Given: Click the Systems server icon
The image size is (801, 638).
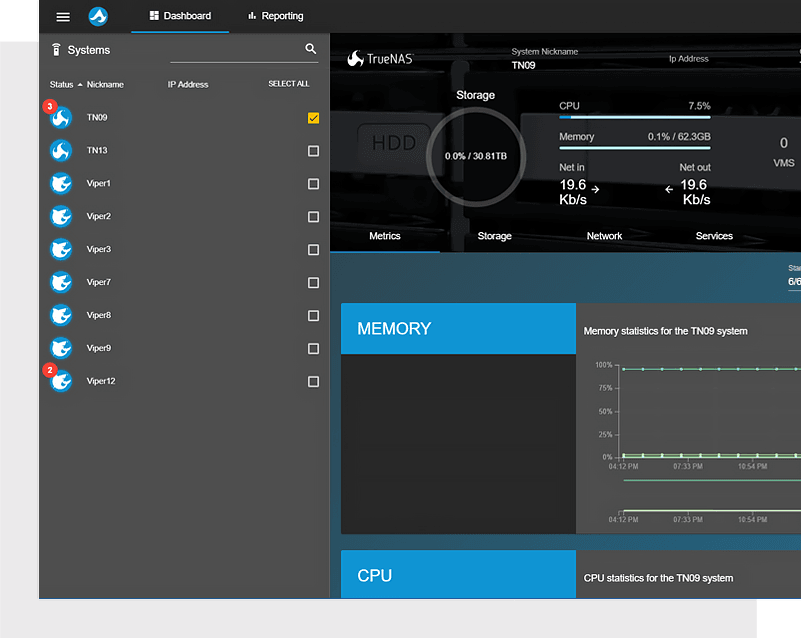Looking at the screenshot, I should (x=57, y=50).
